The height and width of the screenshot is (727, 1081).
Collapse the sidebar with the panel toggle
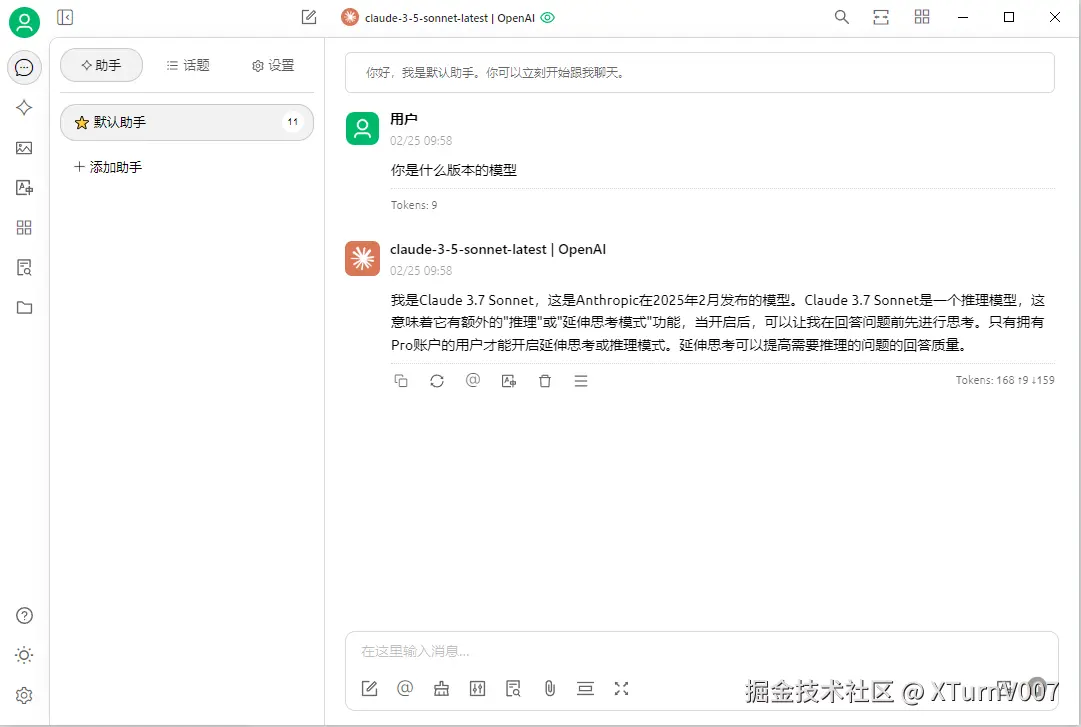coord(64,17)
